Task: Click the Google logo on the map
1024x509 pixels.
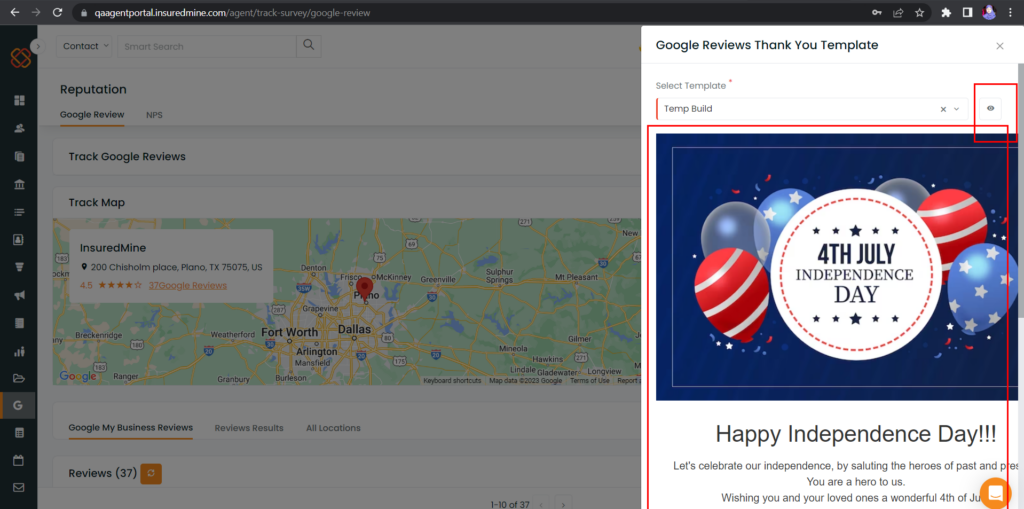Action: [x=78, y=376]
